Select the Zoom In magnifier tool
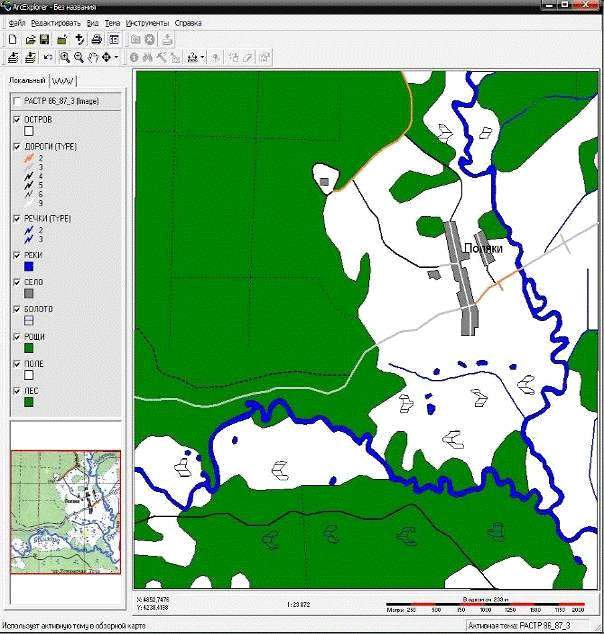The height and width of the screenshot is (634, 604). pyautogui.click(x=62, y=57)
